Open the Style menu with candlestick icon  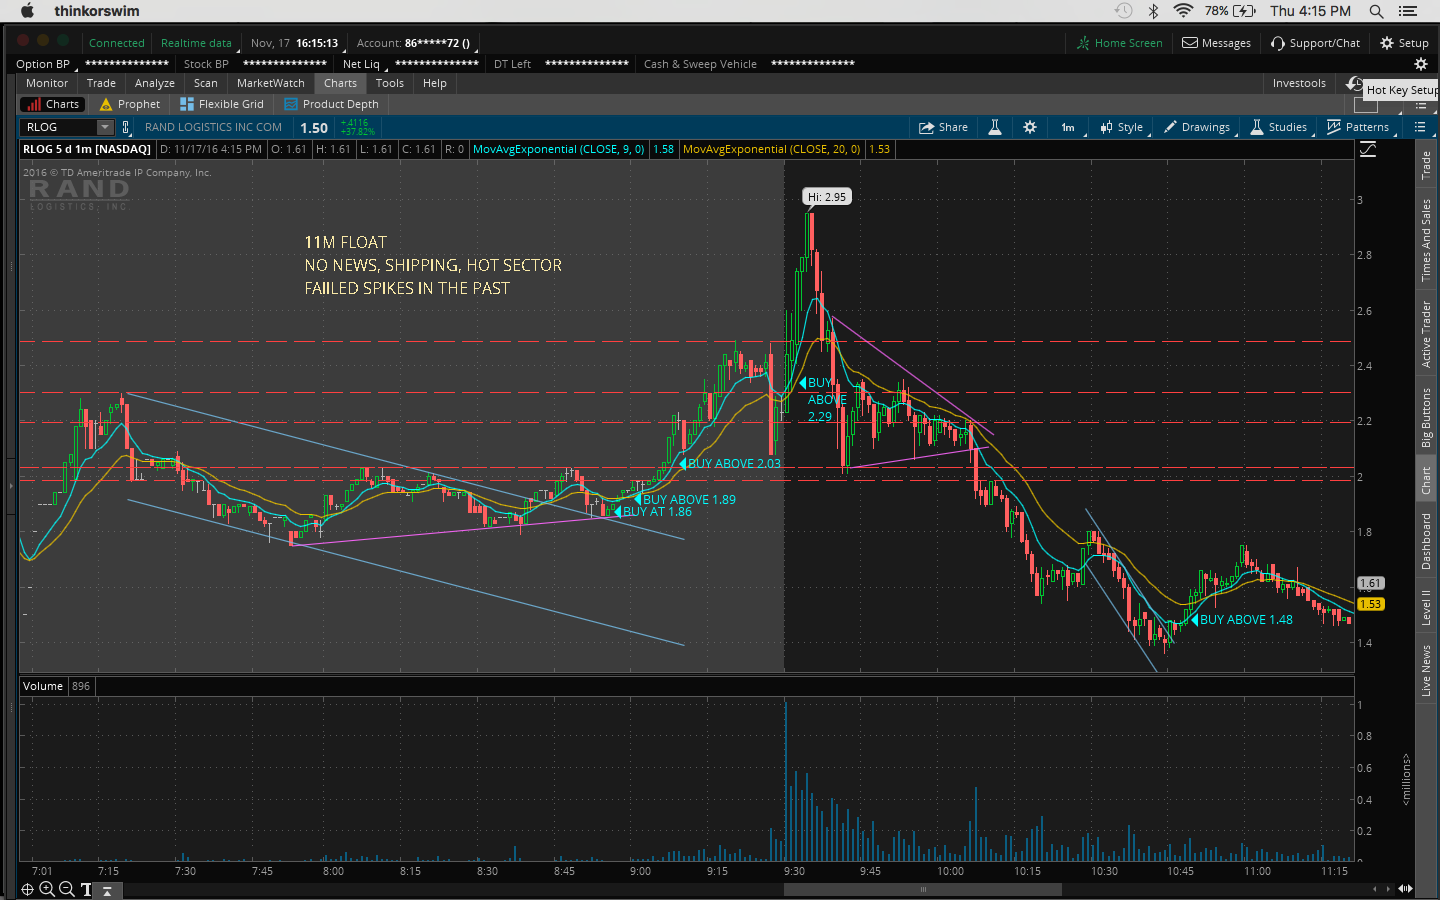1122,127
